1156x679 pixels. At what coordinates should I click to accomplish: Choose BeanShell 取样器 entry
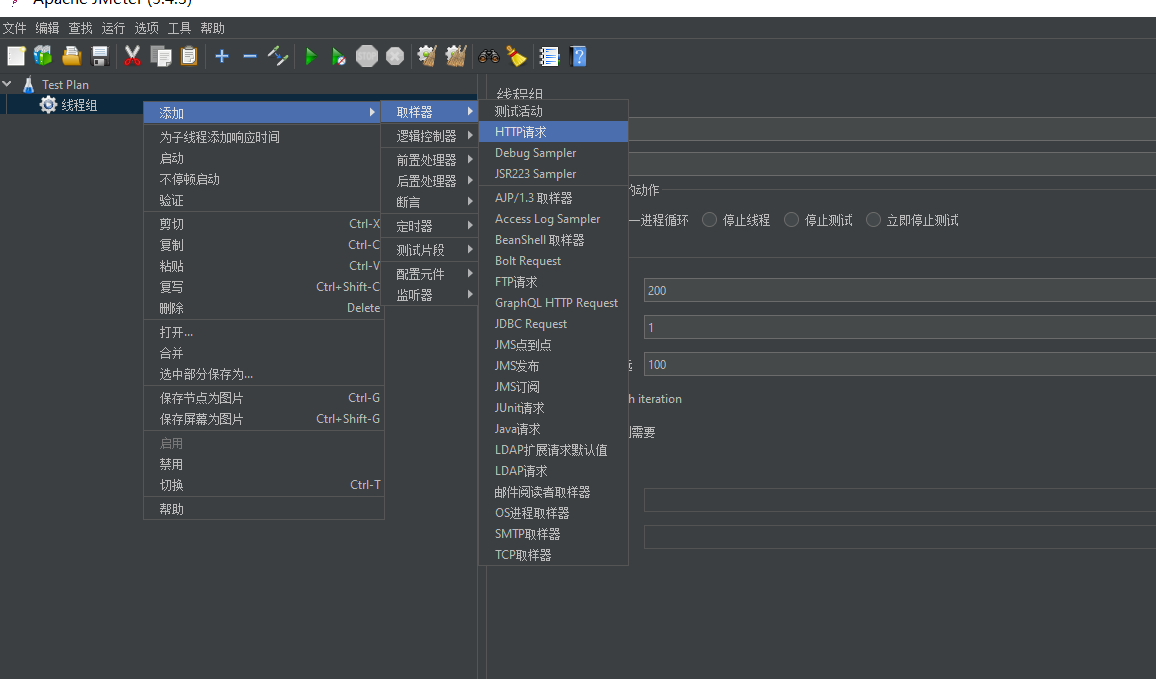[554, 240]
